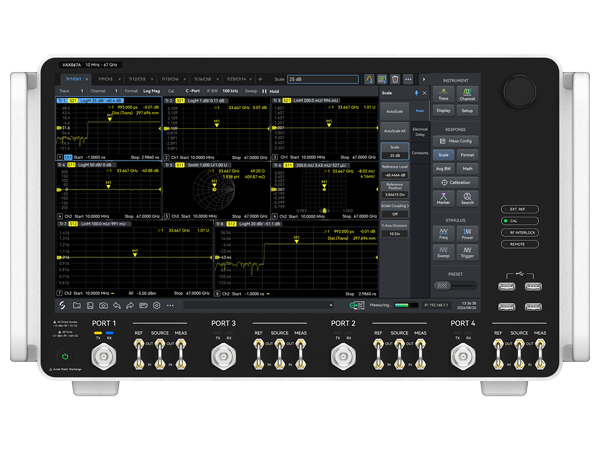The width and height of the screenshot is (600, 450).
Task: Switch to the Tr9/Ch3 tab
Action: click(108, 79)
